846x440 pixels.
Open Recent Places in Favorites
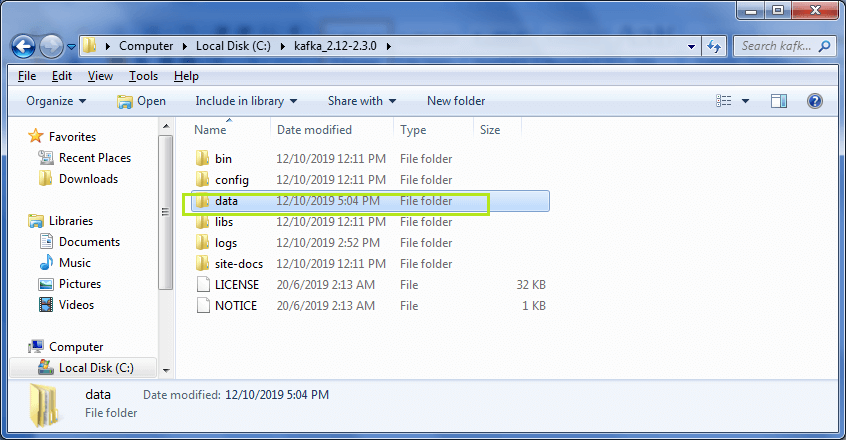pos(85,157)
